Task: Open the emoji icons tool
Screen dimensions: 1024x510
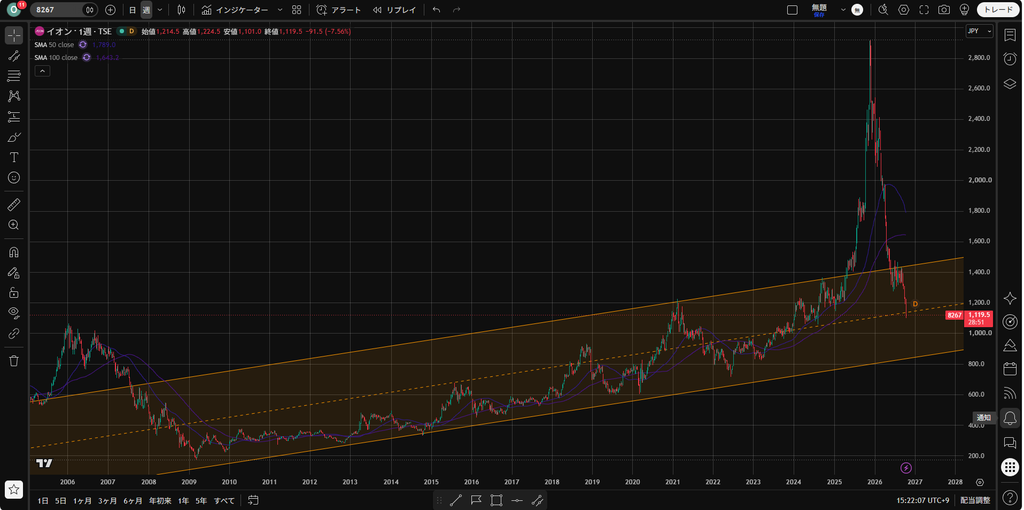Action: tap(14, 178)
